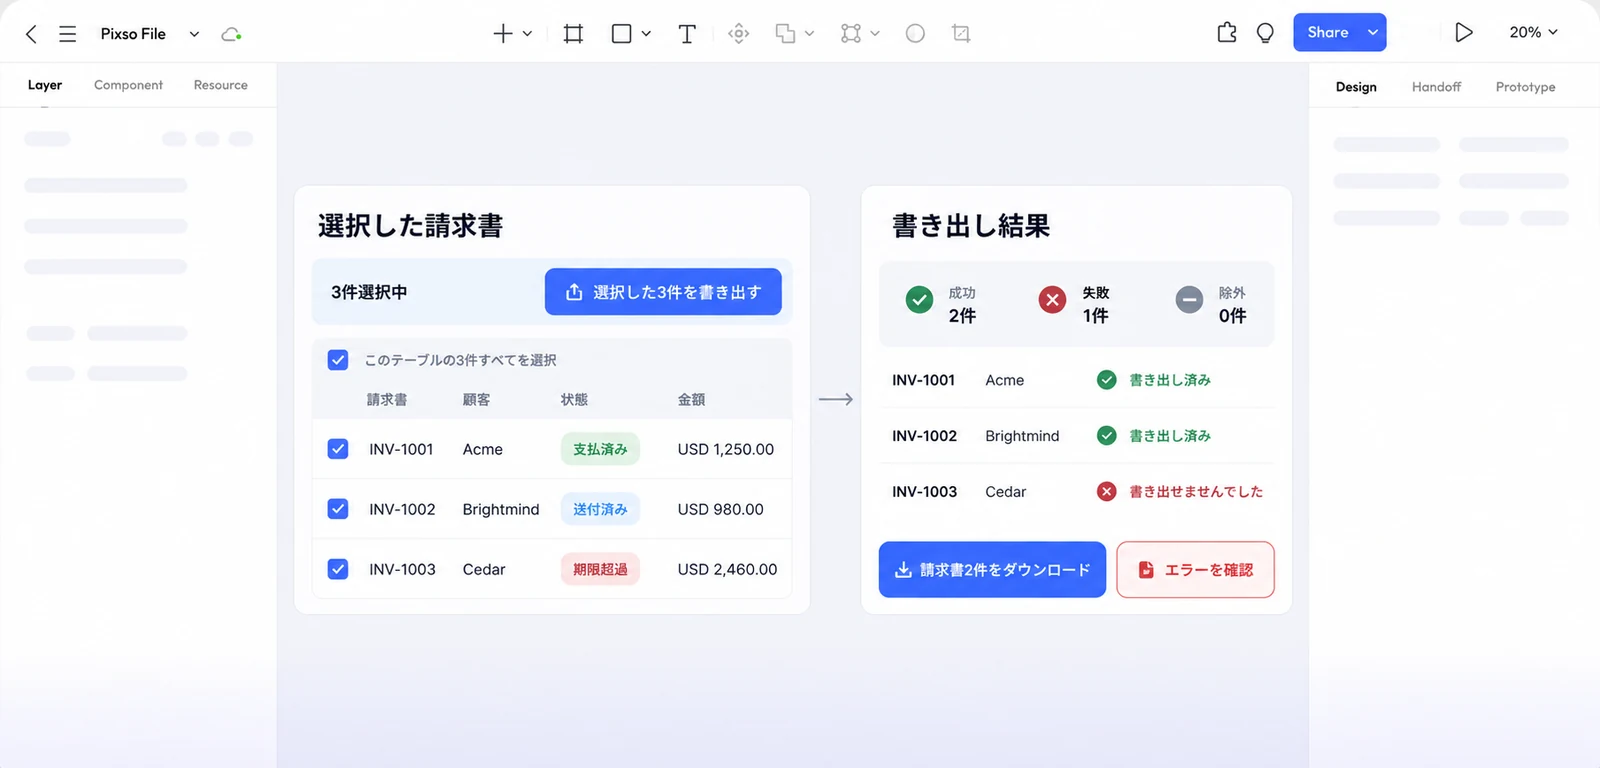Click the plus insert tool
Screen dimensions: 1600x768
[503, 34]
